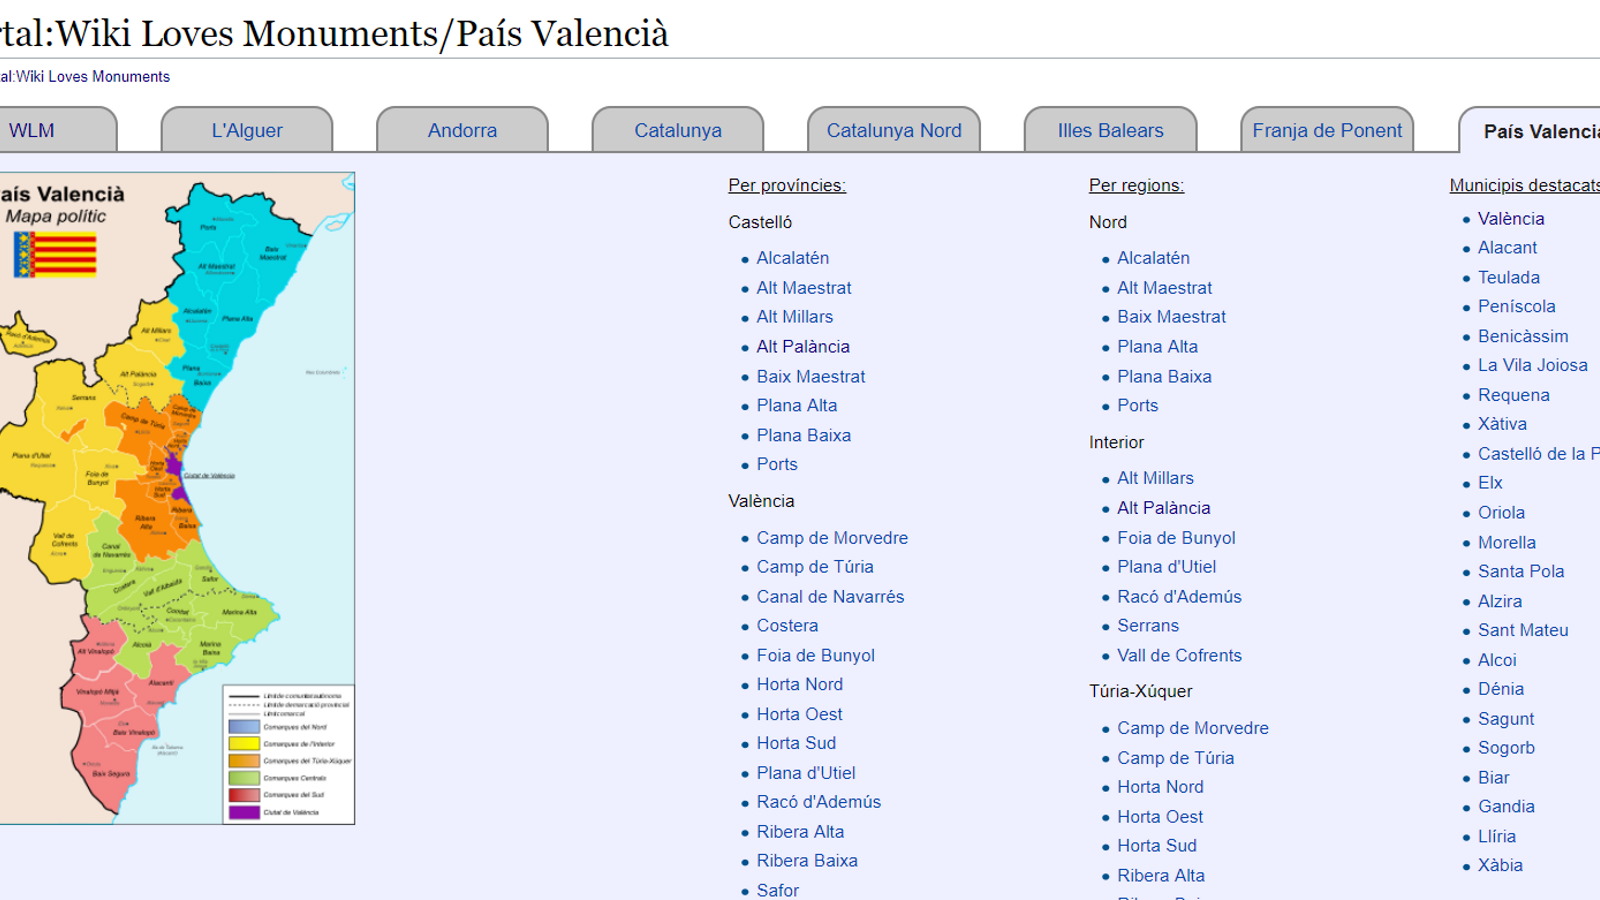Open Horta Nord under València province
Viewport: 1600px width, 900px height.
pyautogui.click(x=800, y=685)
